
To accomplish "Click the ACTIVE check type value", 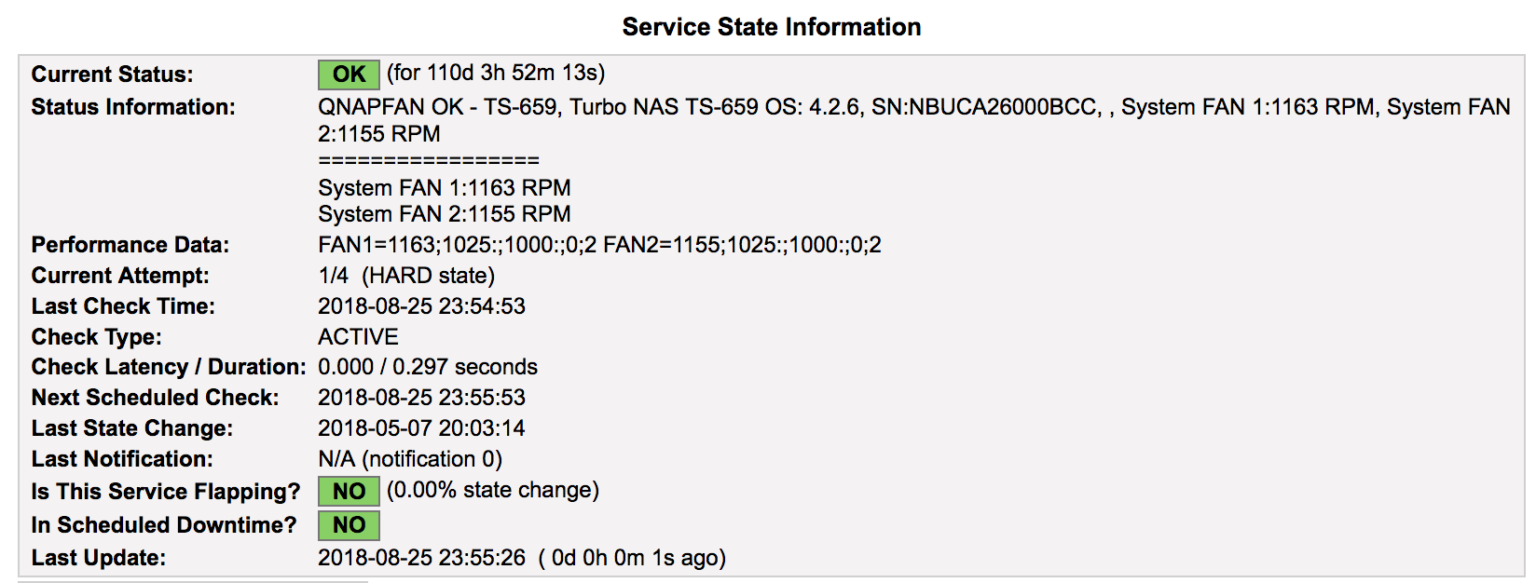I will pyautogui.click(x=358, y=337).
